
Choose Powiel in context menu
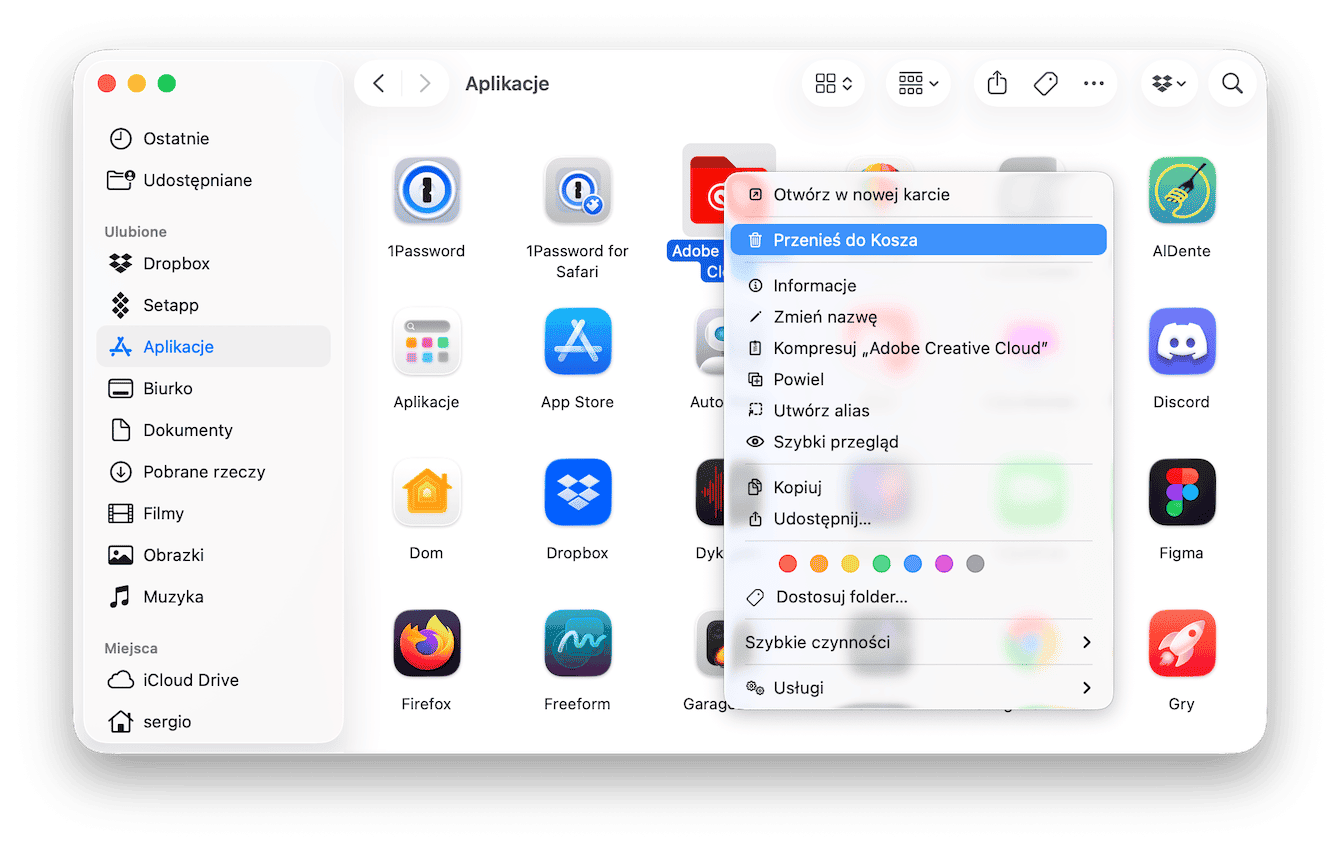[918, 379]
